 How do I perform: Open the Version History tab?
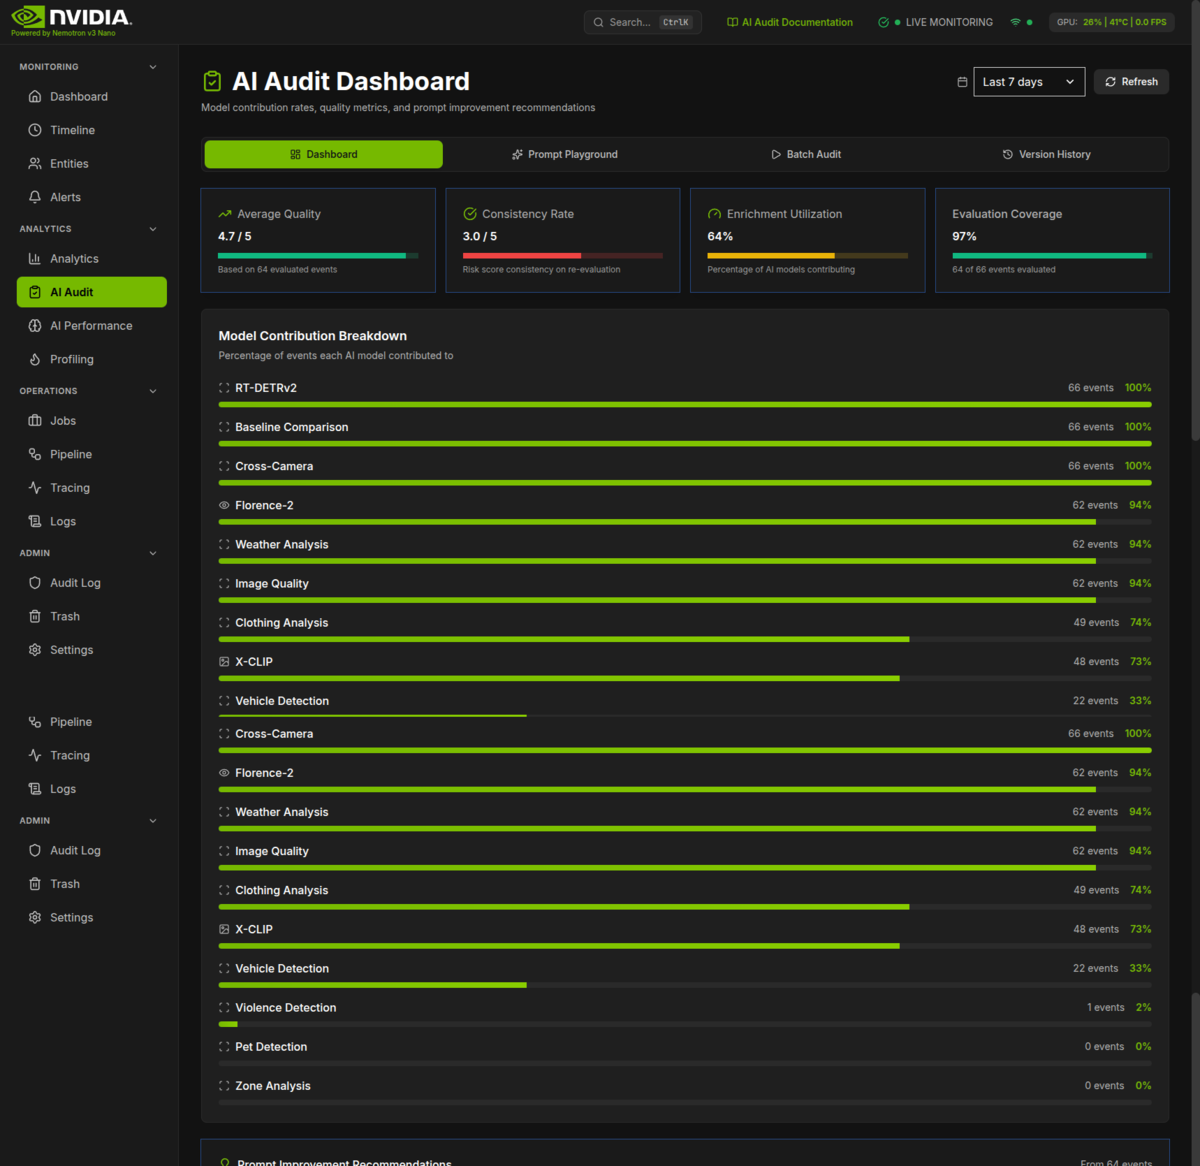click(1046, 154)
